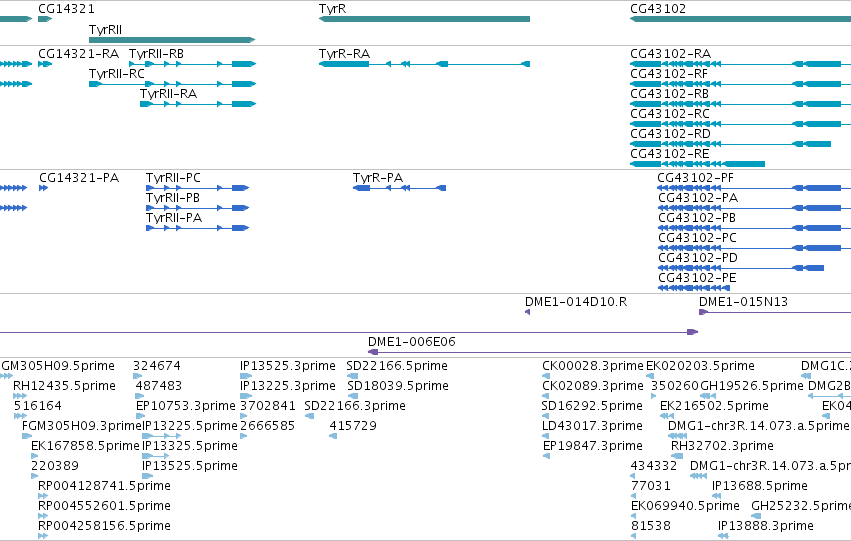Viewport: 851px width, 541px height.
Task: Select the 415729 feature label
Action: click(353, 427)
